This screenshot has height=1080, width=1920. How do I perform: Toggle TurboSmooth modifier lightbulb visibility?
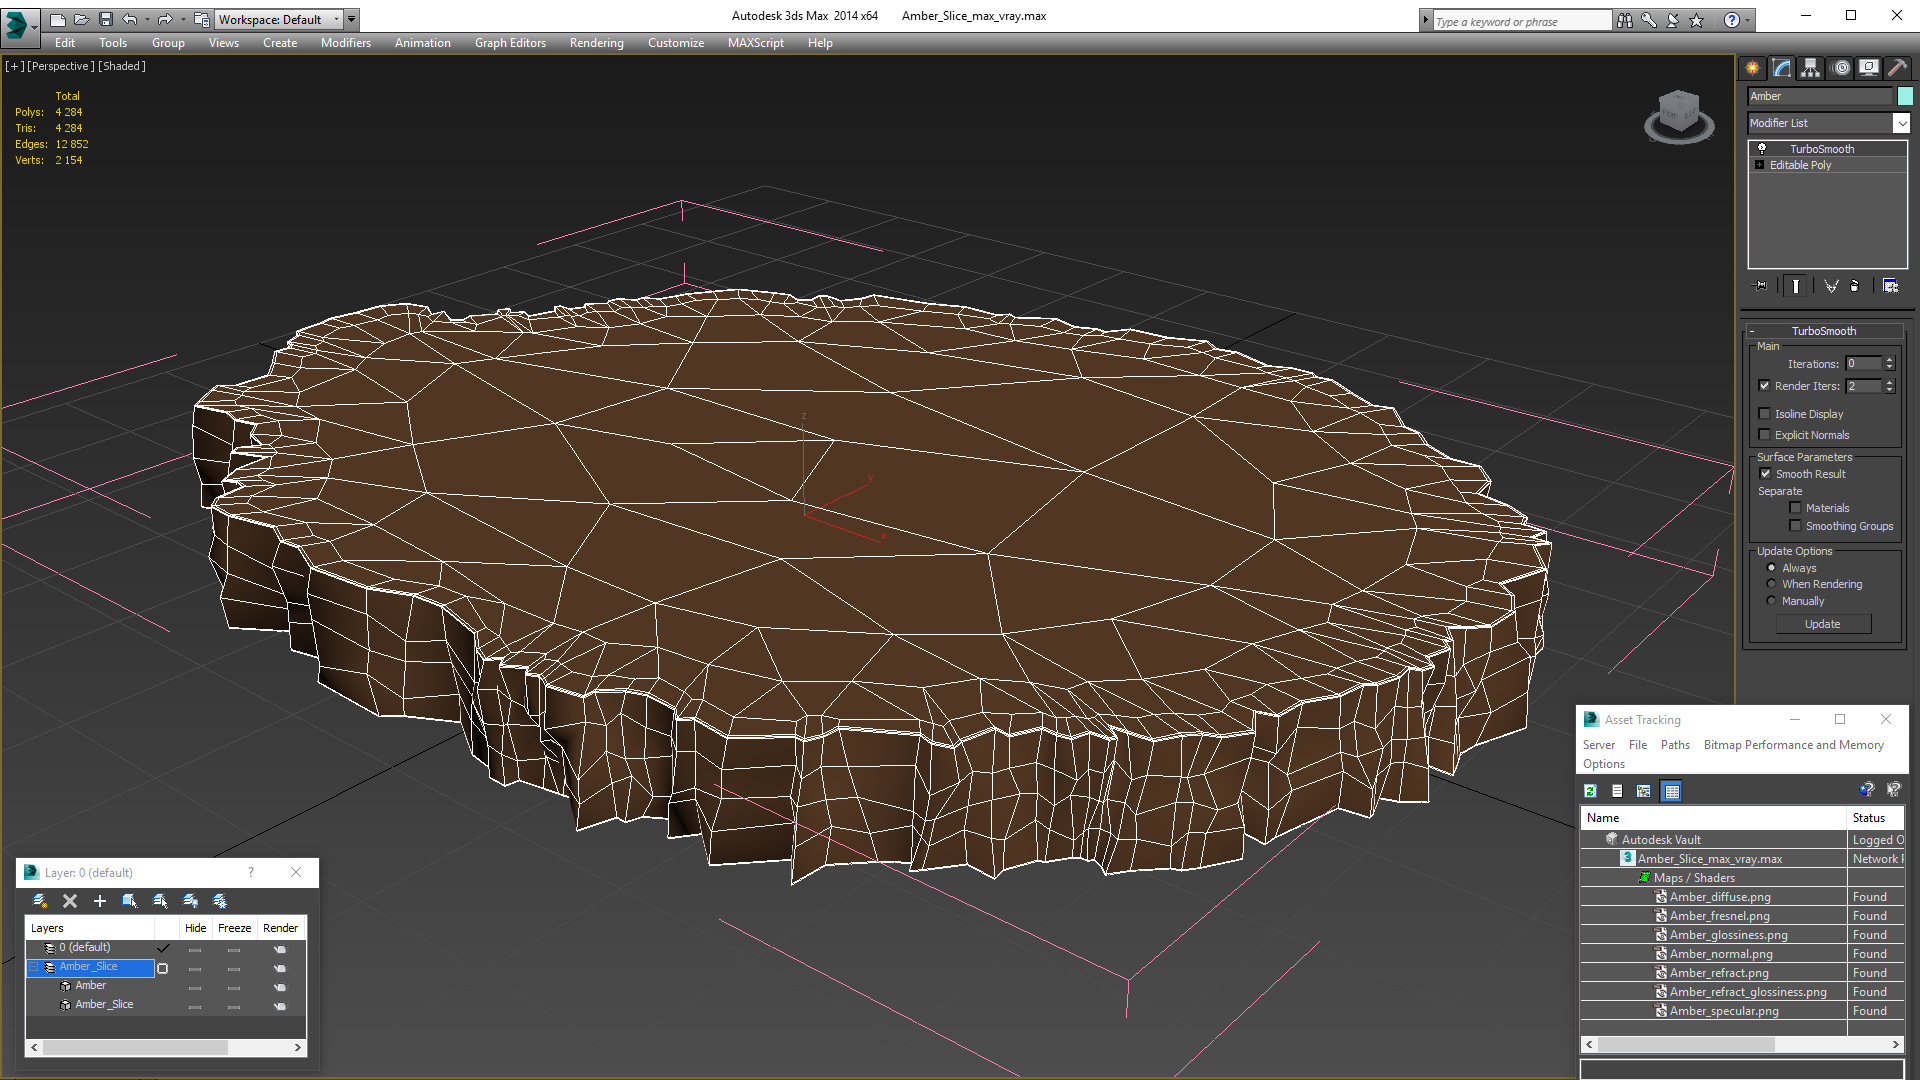tap(1762, 148)
